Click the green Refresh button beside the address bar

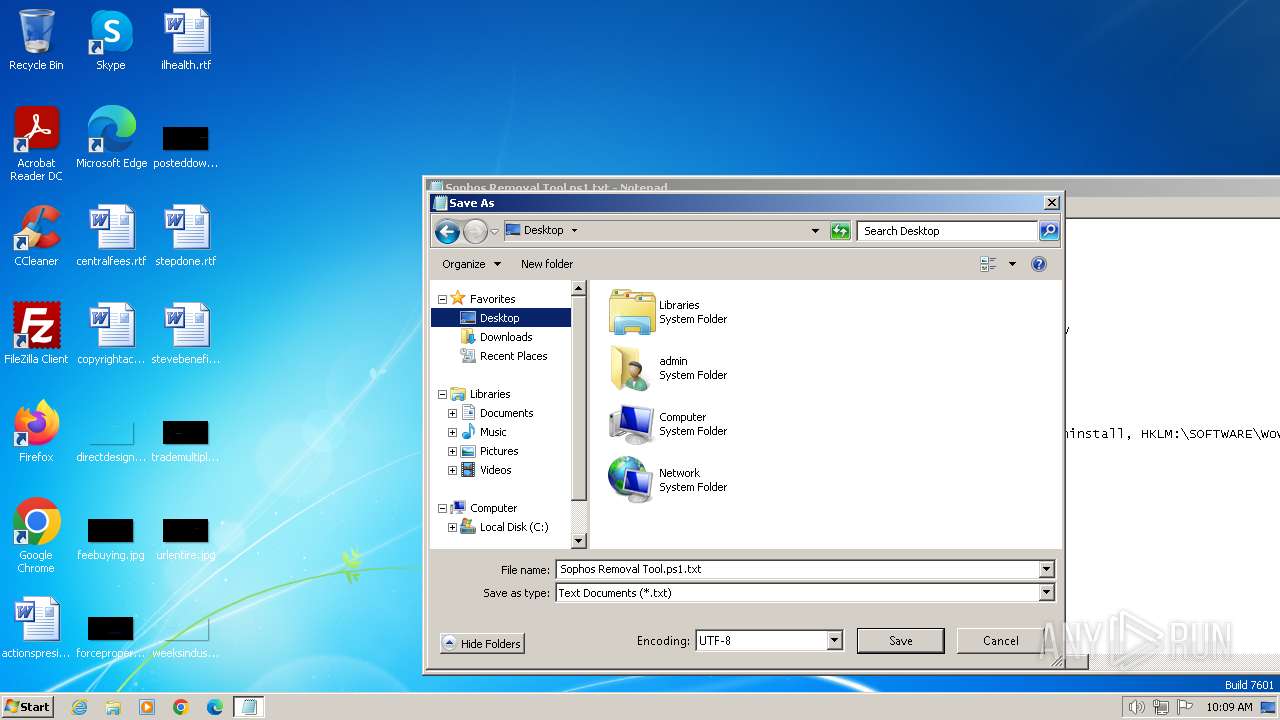(840, 231)
